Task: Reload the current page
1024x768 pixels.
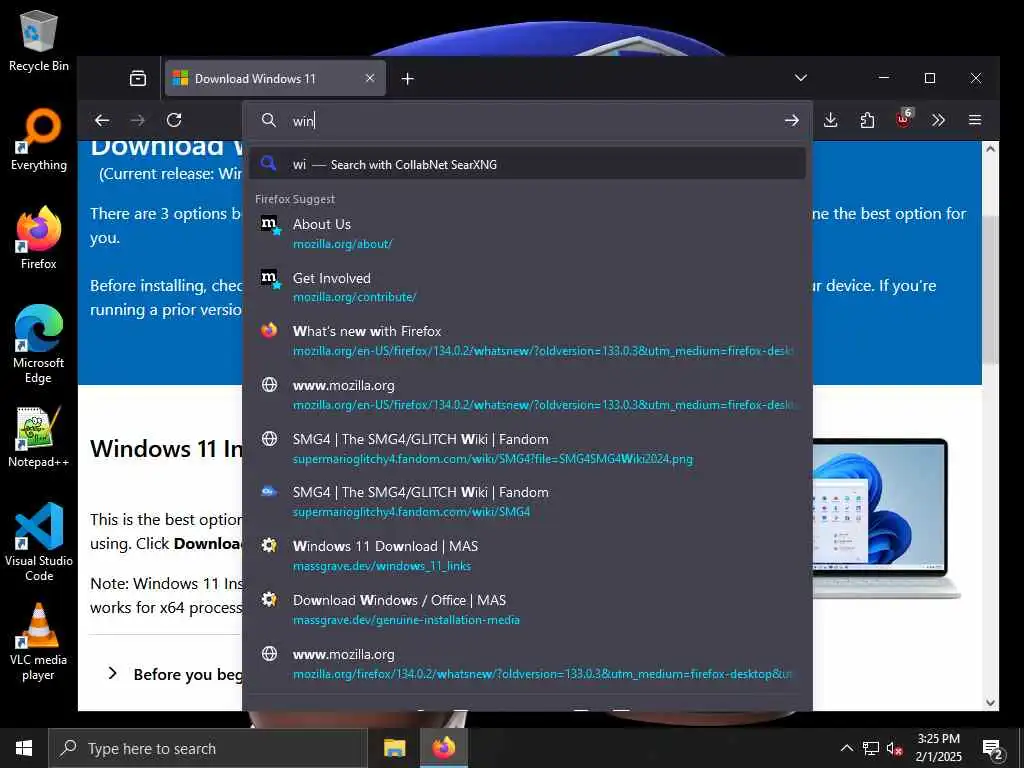Action: tap(174, 120)
